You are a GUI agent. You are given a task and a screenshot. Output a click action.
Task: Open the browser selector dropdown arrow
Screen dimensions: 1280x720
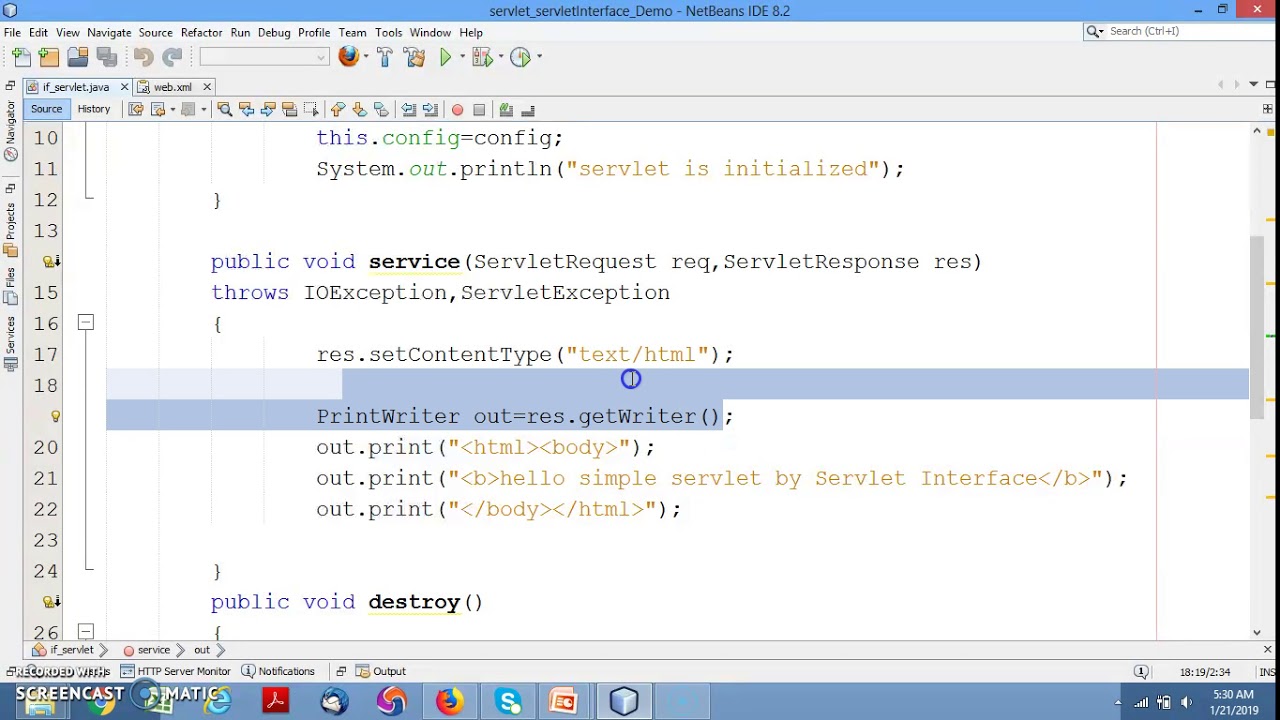364,57
